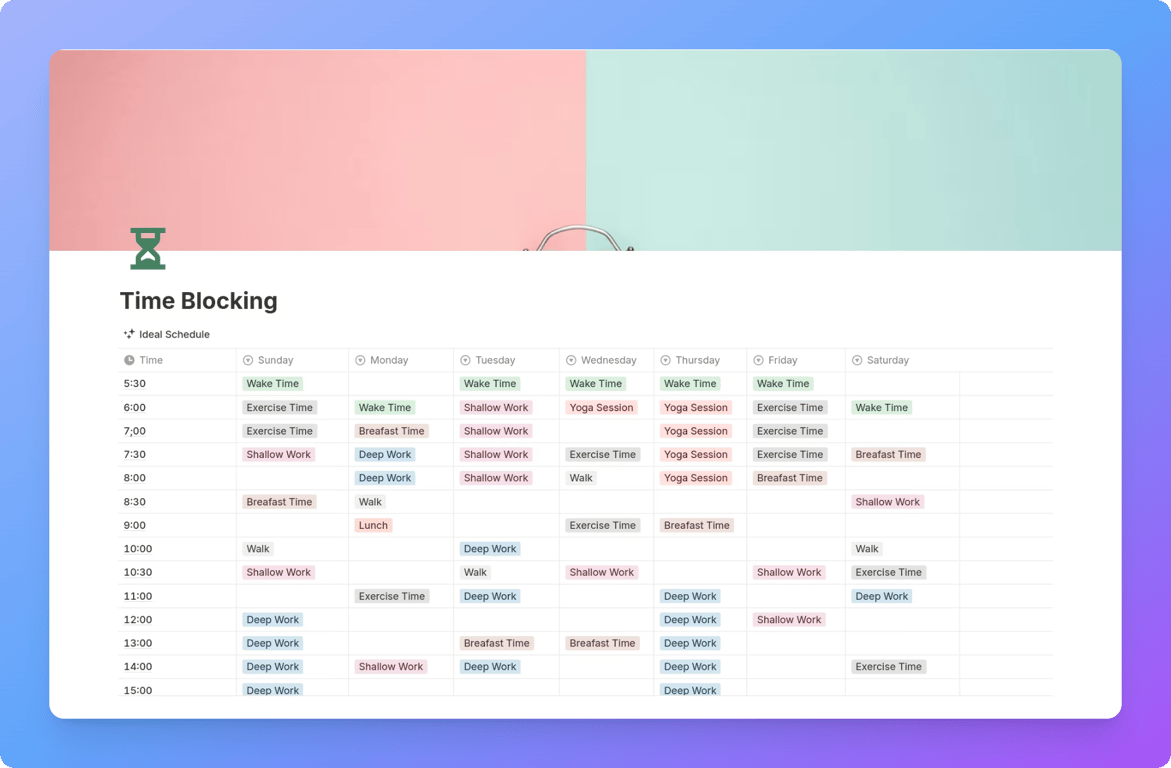Screen dimensions: 1171x768
Task: Click Sunday's Shallow Work tag at 7:30
Action: coord(279,454)
